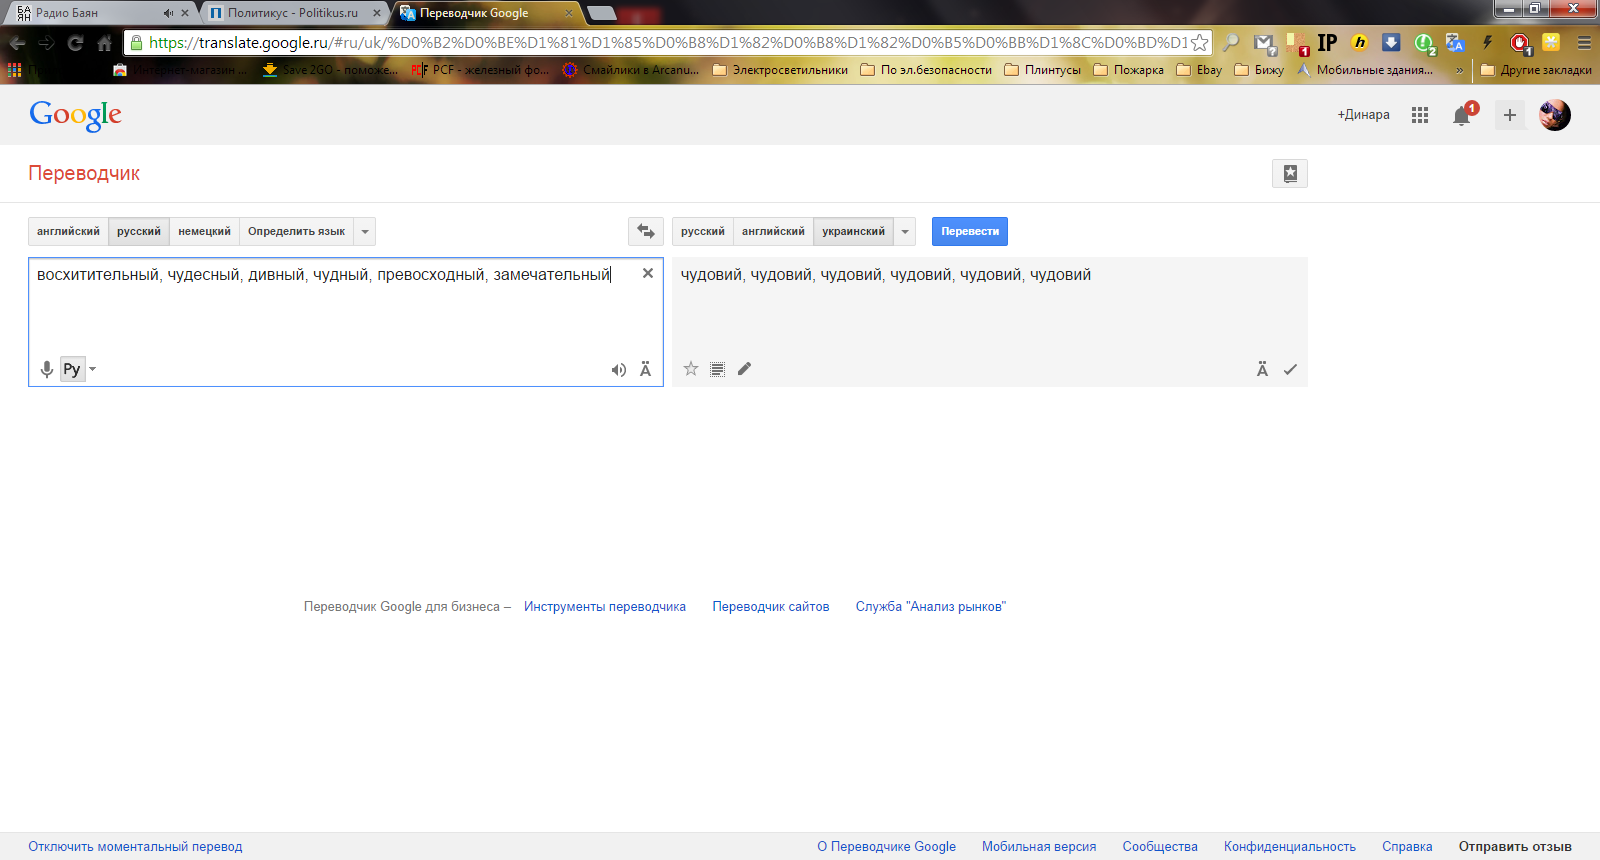This screenshot has width=1600, height=860.
Task: Expand the source language dropdown arrow
Action: [x=365, y=231]
